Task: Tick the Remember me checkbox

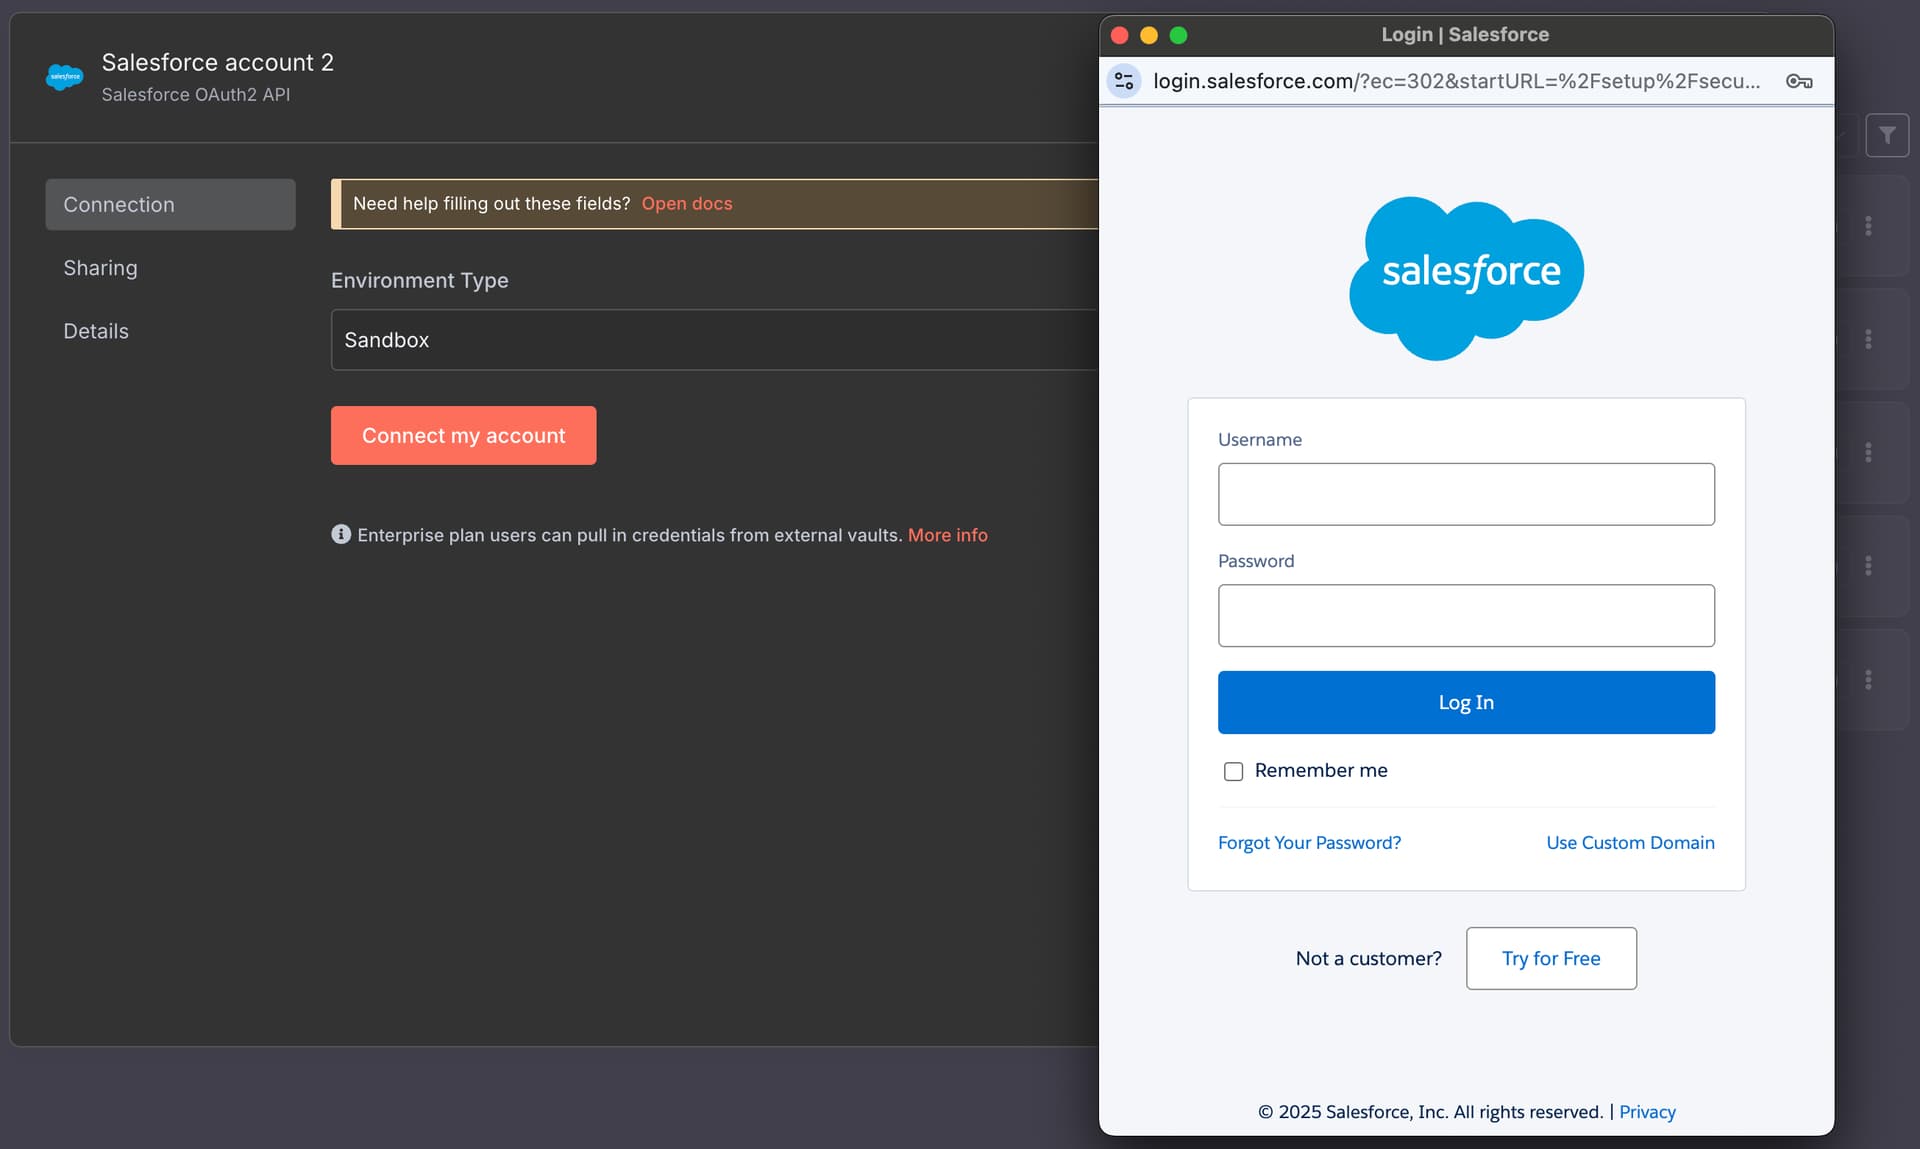Action: tap(1233, 771)
